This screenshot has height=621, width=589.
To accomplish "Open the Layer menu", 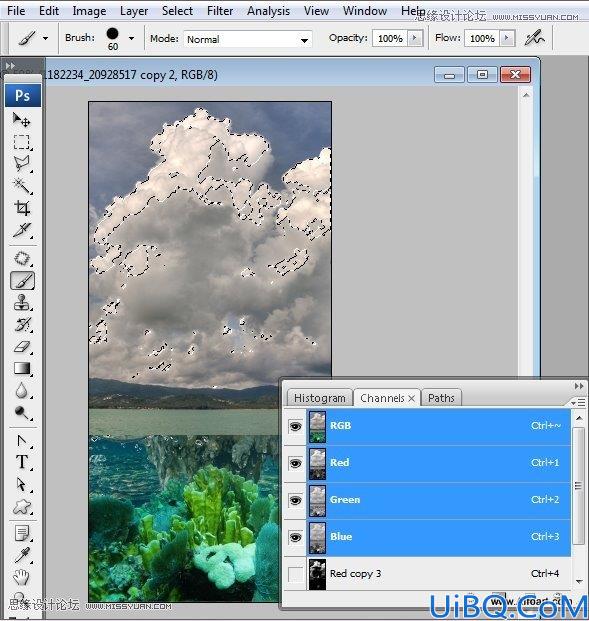I will point(134,11).
